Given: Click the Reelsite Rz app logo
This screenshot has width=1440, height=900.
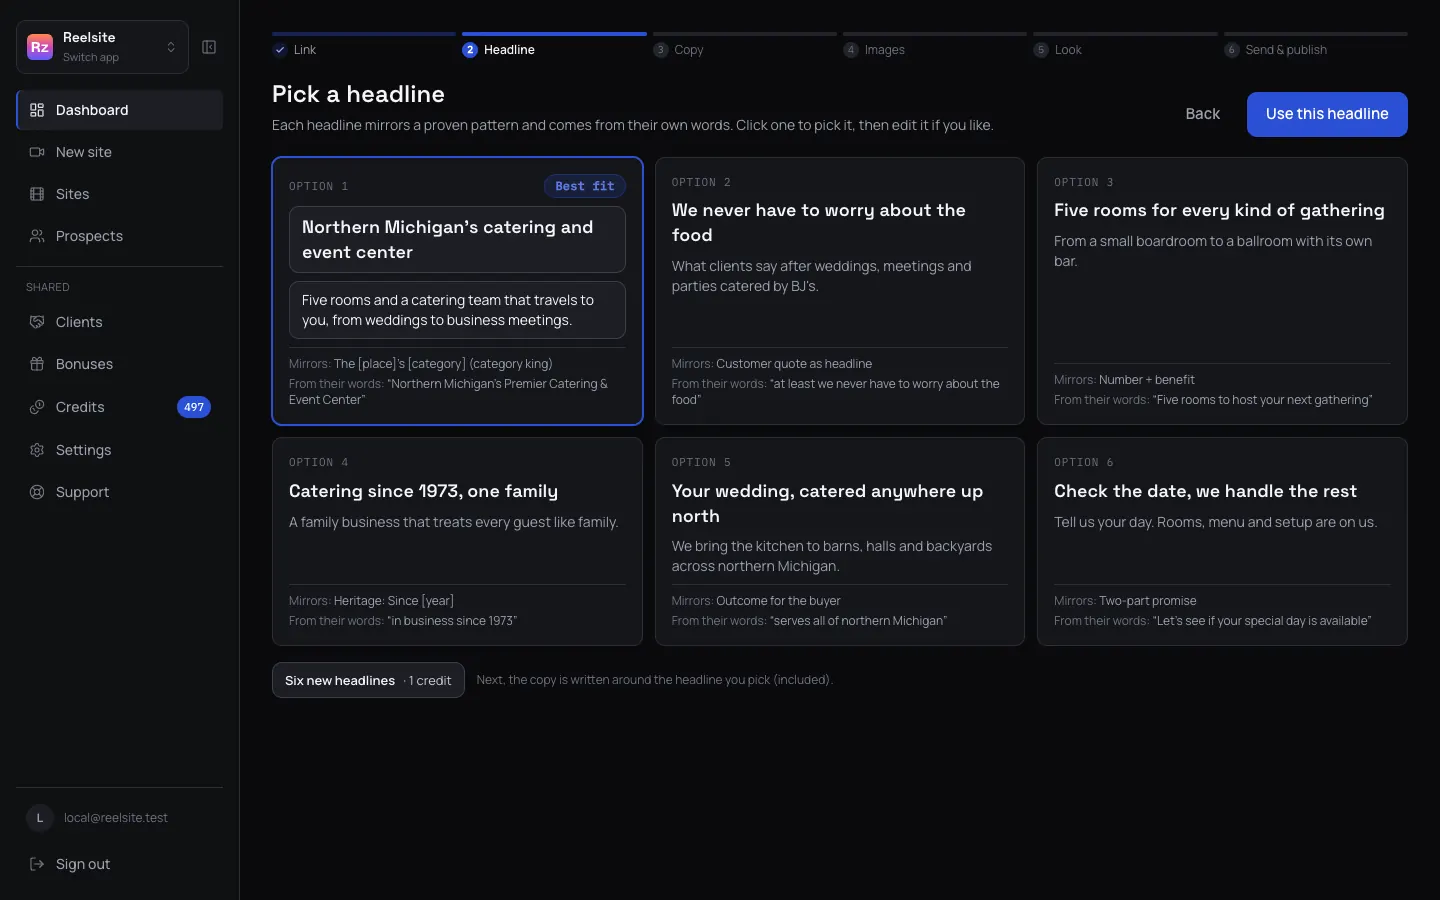Looking at the screenshot, I should (40, 47).
